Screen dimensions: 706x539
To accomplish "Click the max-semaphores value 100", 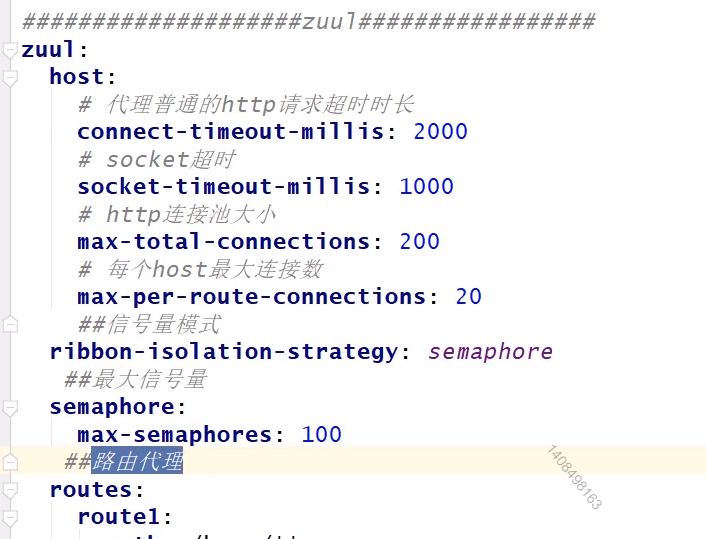I will [321, 435].
